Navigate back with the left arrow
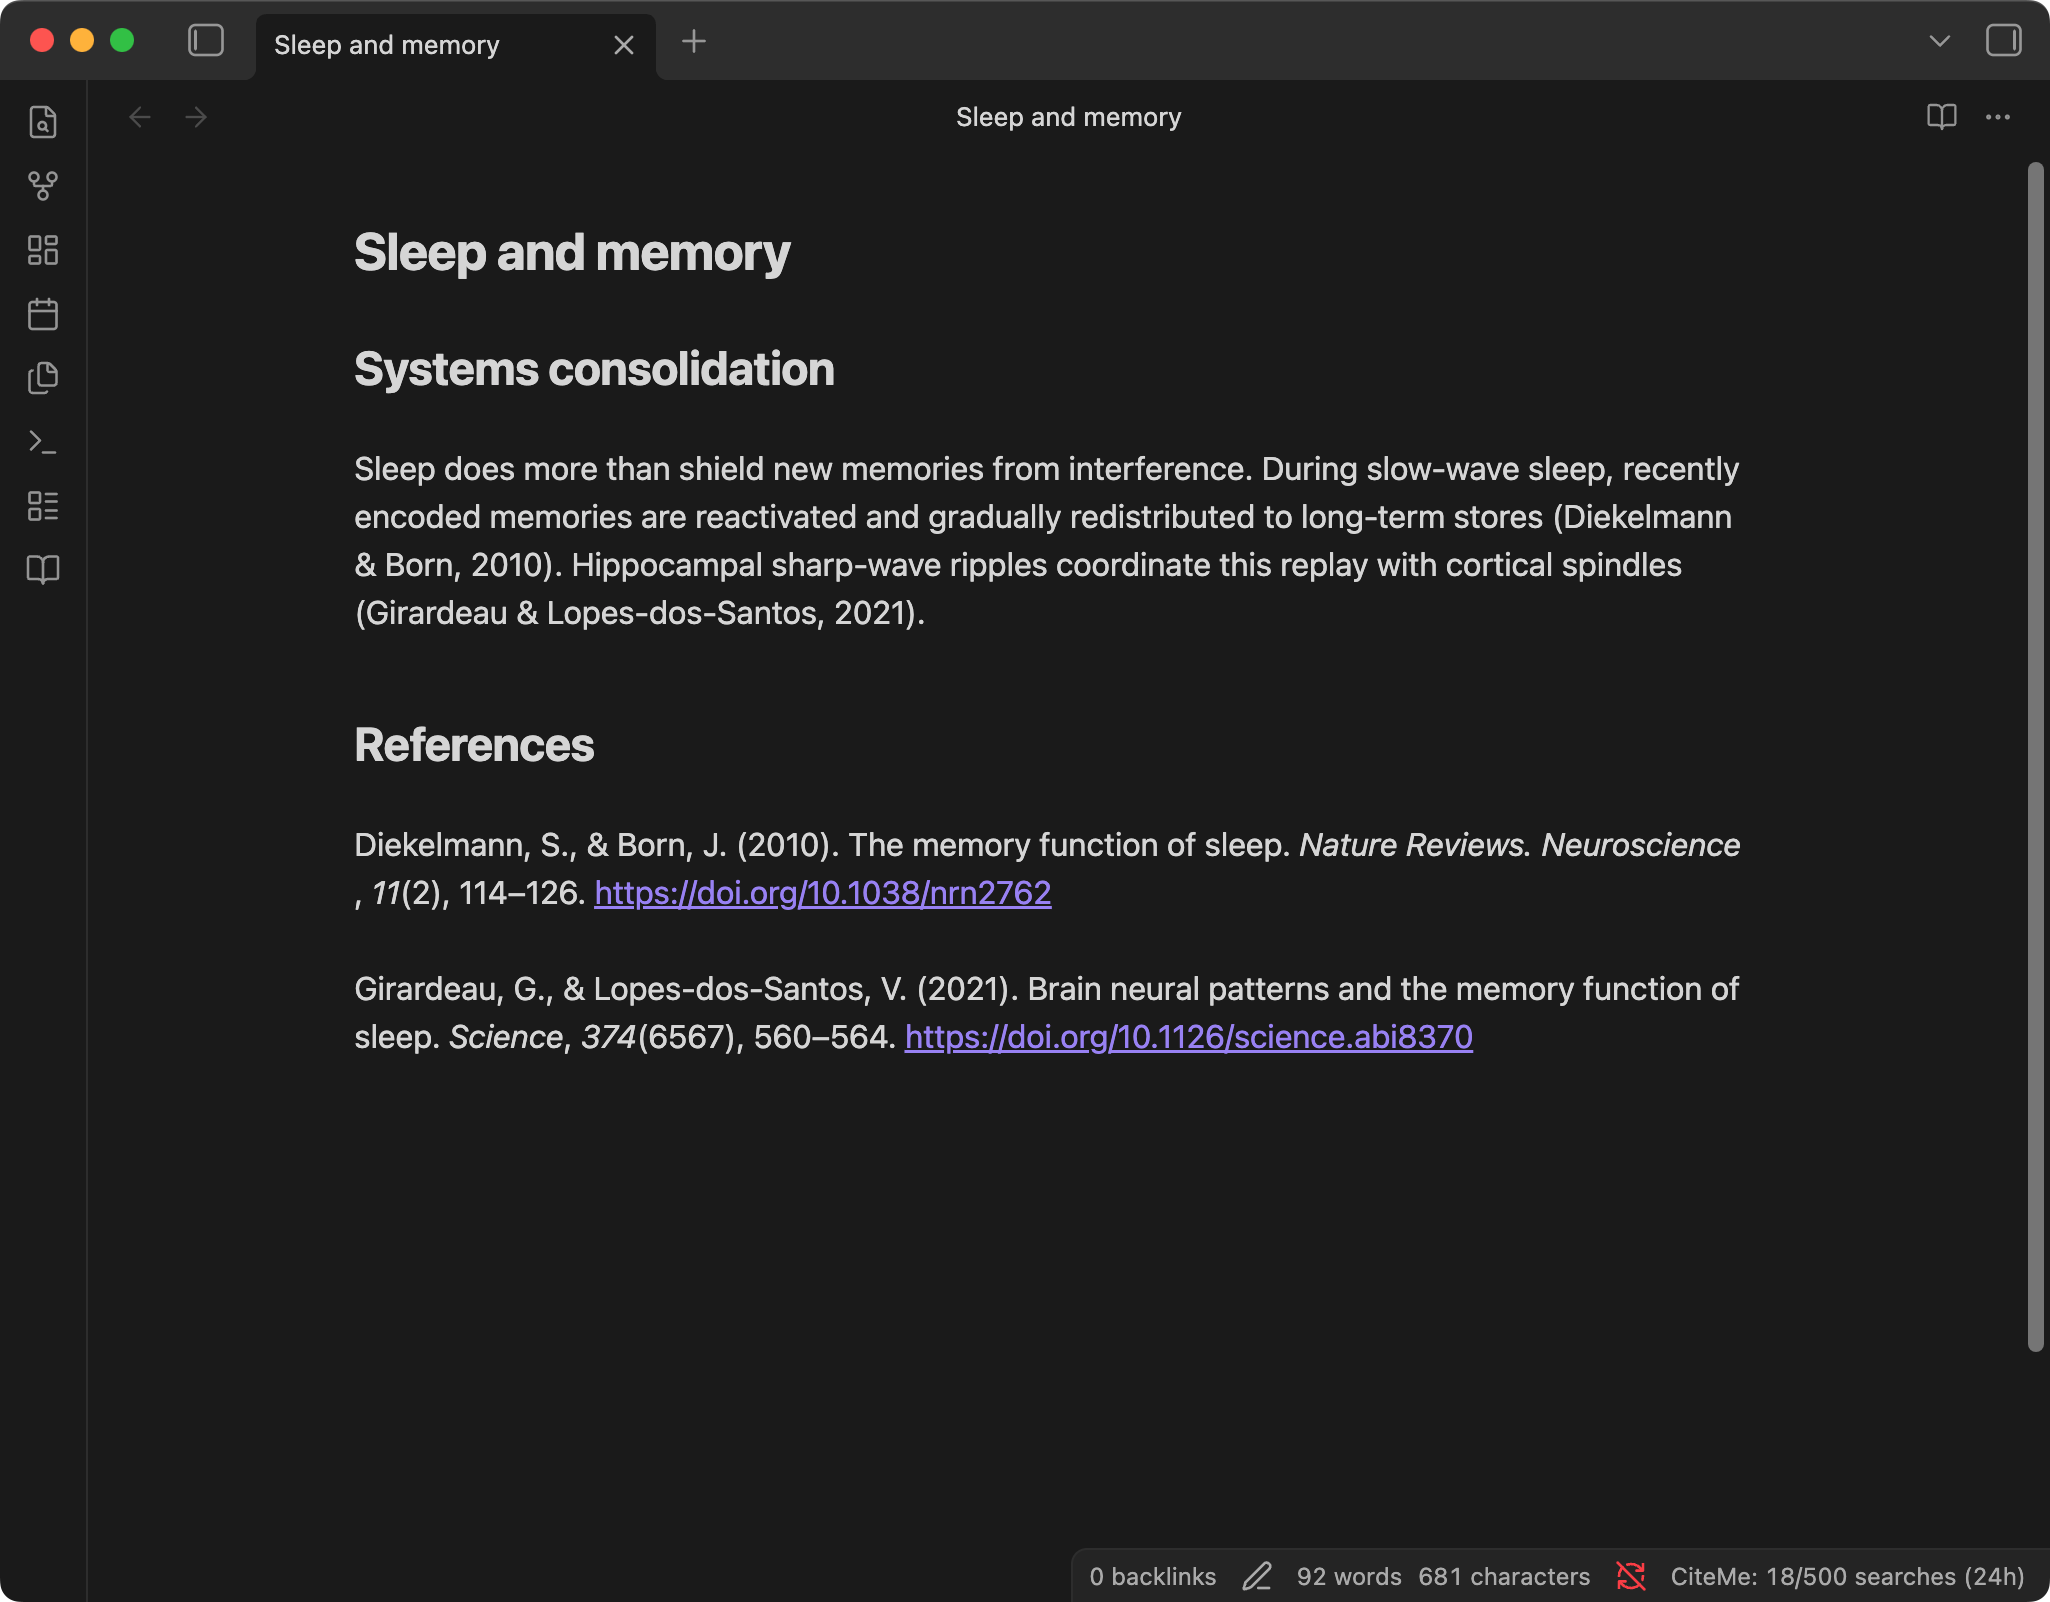The width and height of the screenshot is (2050, 1602). coord(140,117)
